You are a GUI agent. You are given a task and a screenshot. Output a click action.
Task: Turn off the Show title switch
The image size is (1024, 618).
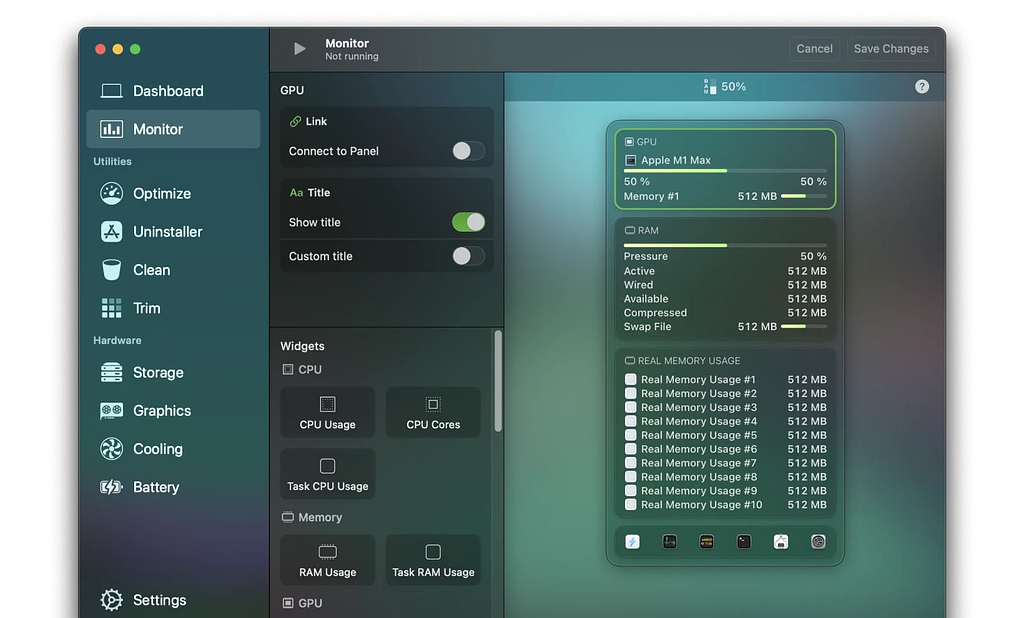pos(468,222)
